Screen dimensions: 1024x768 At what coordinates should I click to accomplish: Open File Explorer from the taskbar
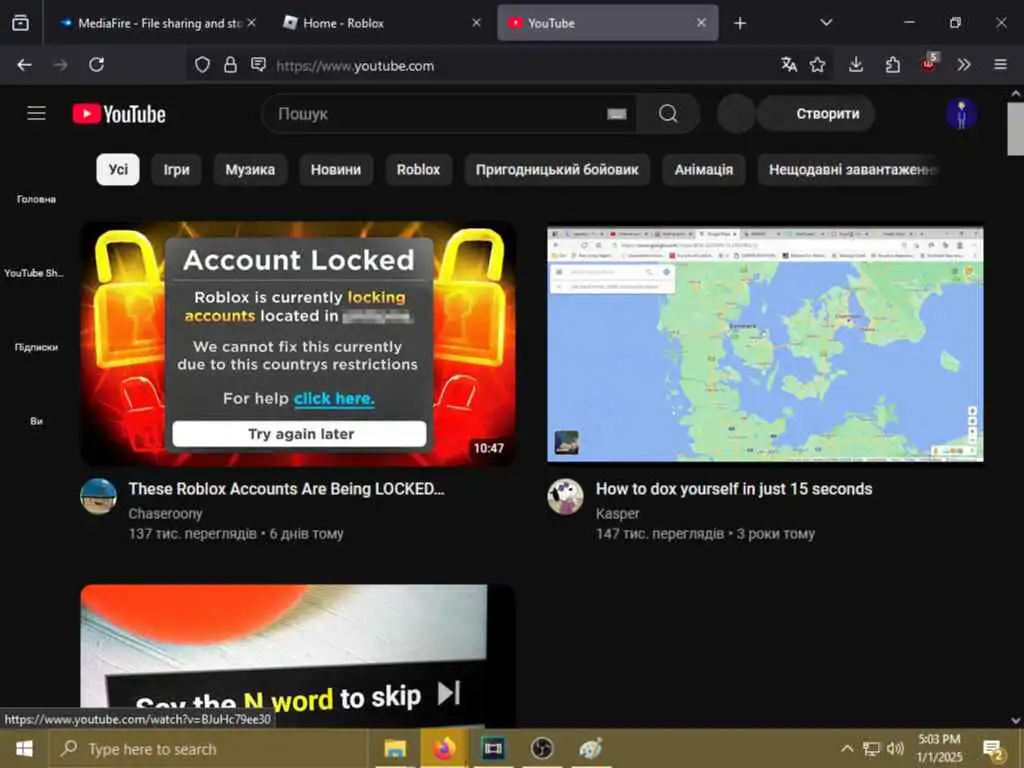tap(395, 748)
